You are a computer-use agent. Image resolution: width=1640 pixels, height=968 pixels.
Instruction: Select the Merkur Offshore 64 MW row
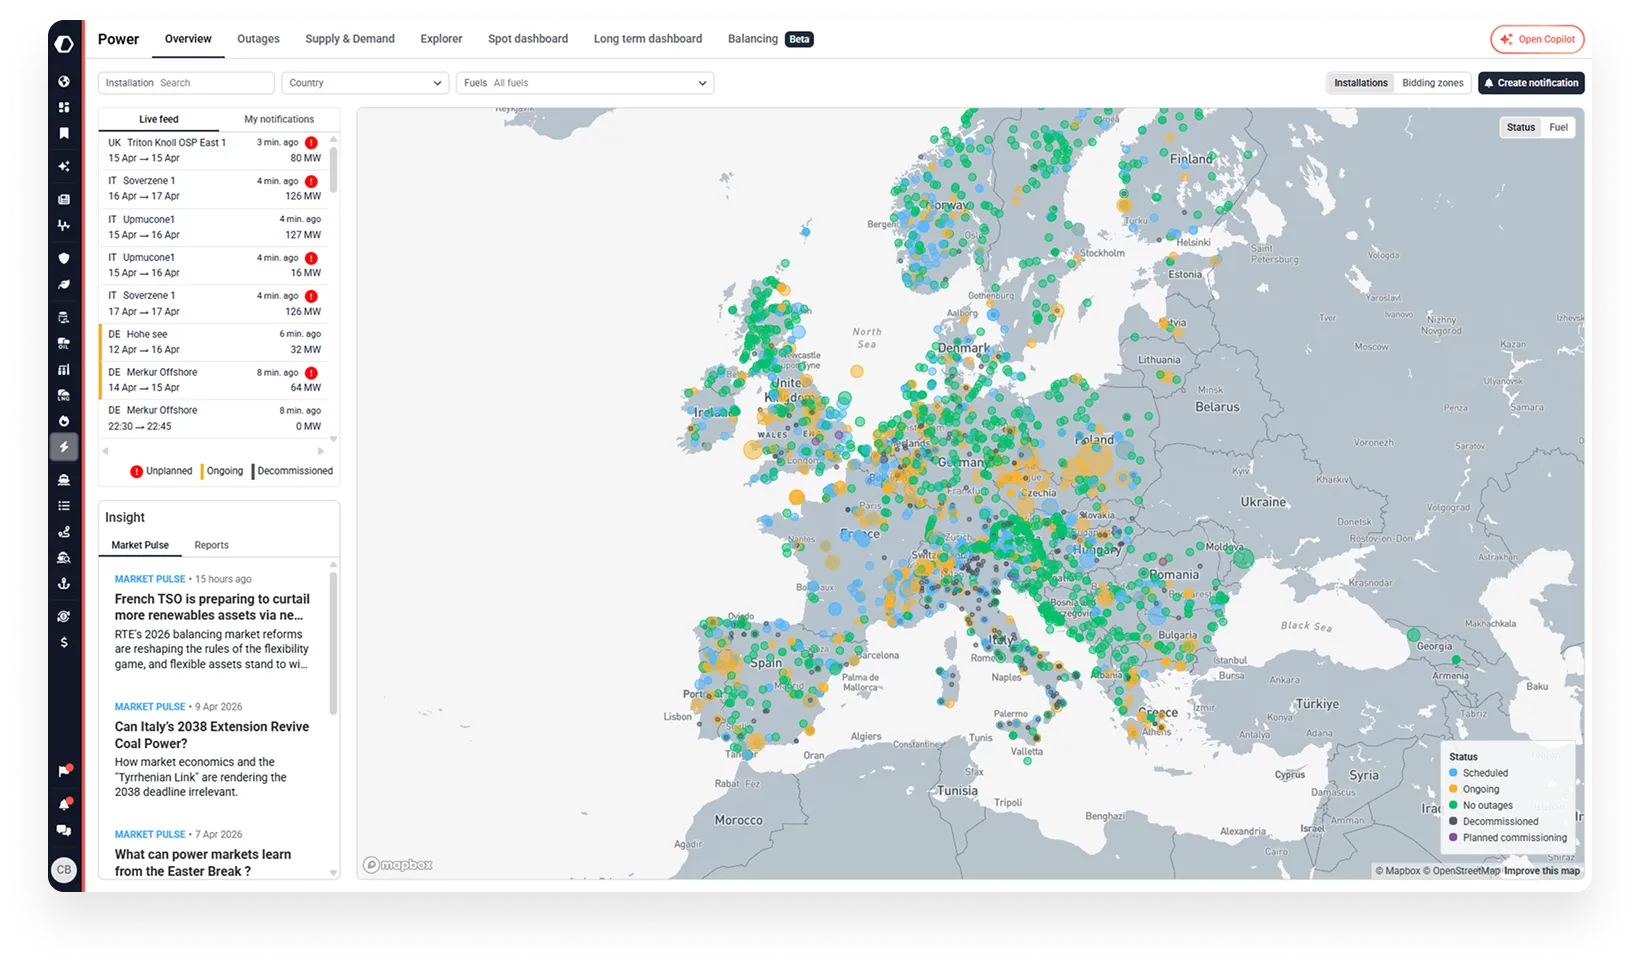click(214, 380)
